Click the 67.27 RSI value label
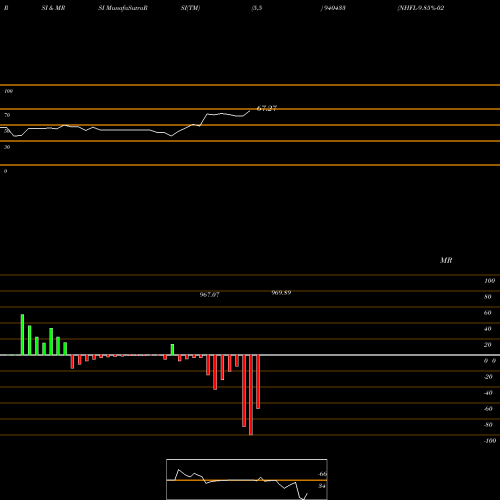 267,108
